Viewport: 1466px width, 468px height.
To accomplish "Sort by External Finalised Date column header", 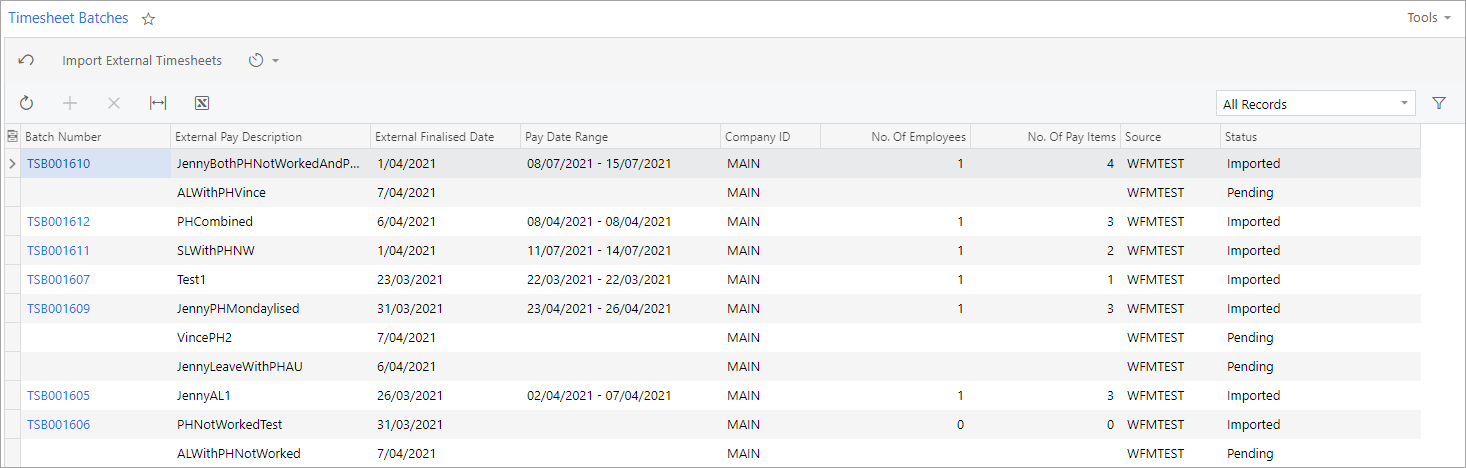I will 434,137.
